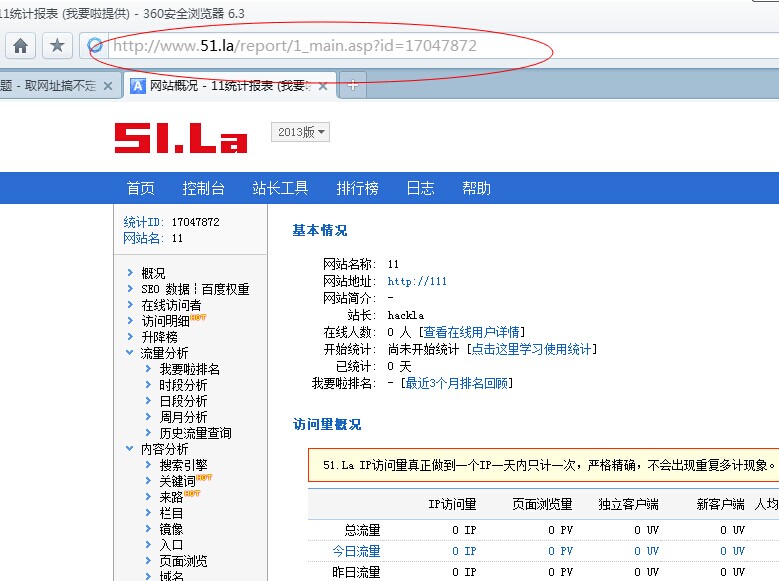Image resolution: width=779 pixels, height=581 pixels.
Task: Open 站长工具 menu
Action: pos(280,188)
